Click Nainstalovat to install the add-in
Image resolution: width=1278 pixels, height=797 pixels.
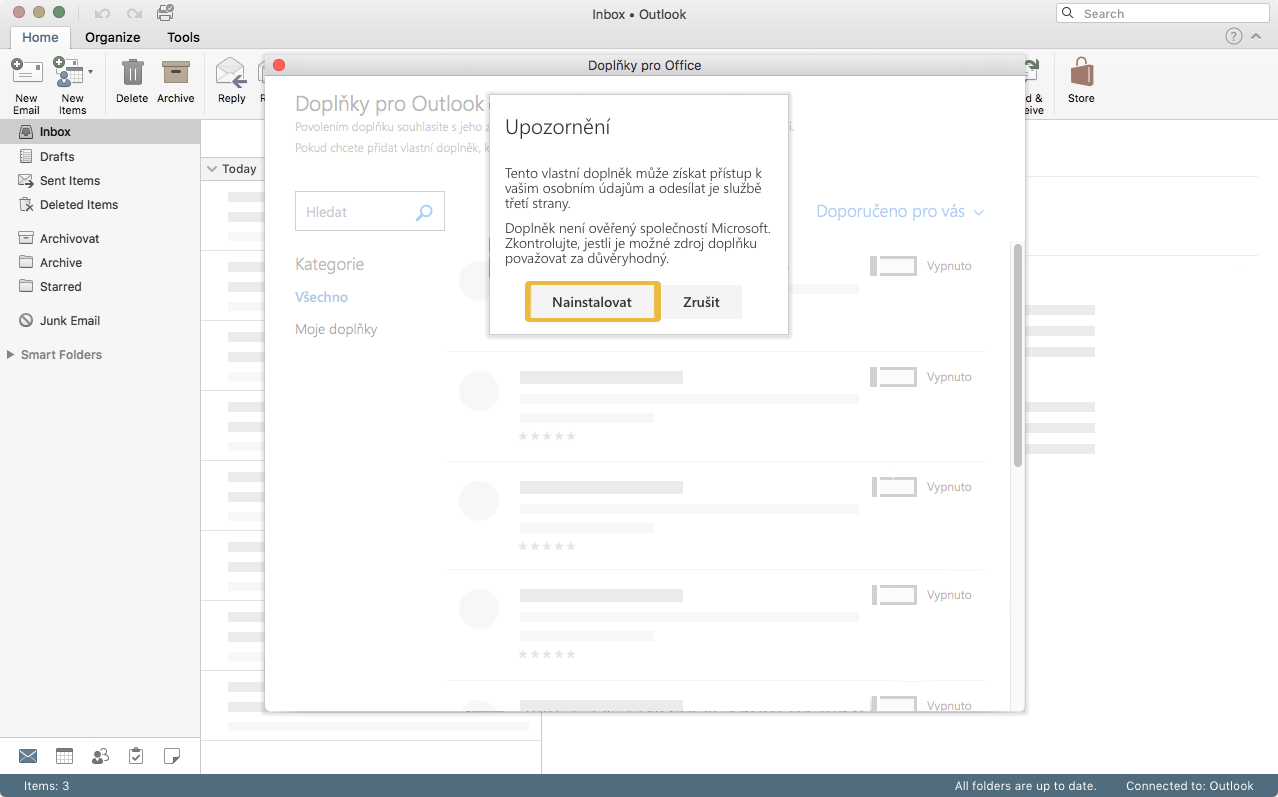pos(592,302)
